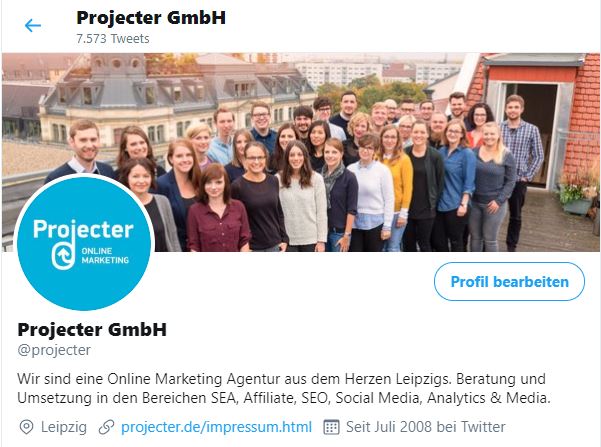The height and width of the screenshot is (447, 601).
Task: Click the white 'Projecter' word in the logo
Action: [83, 229]
